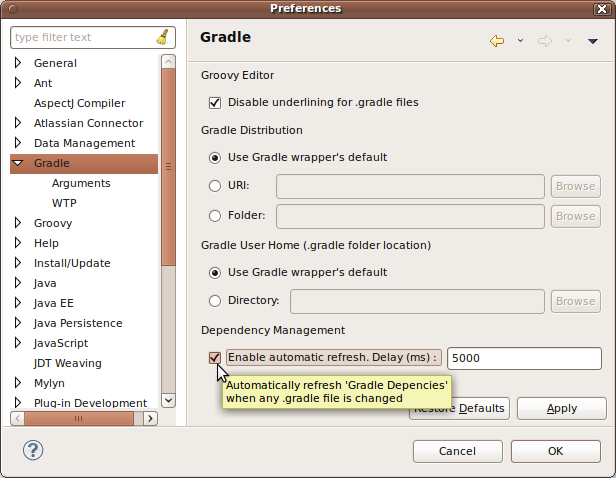Expand the Java EE tree node
616x478 pixels.
click(x=18, y=303)
